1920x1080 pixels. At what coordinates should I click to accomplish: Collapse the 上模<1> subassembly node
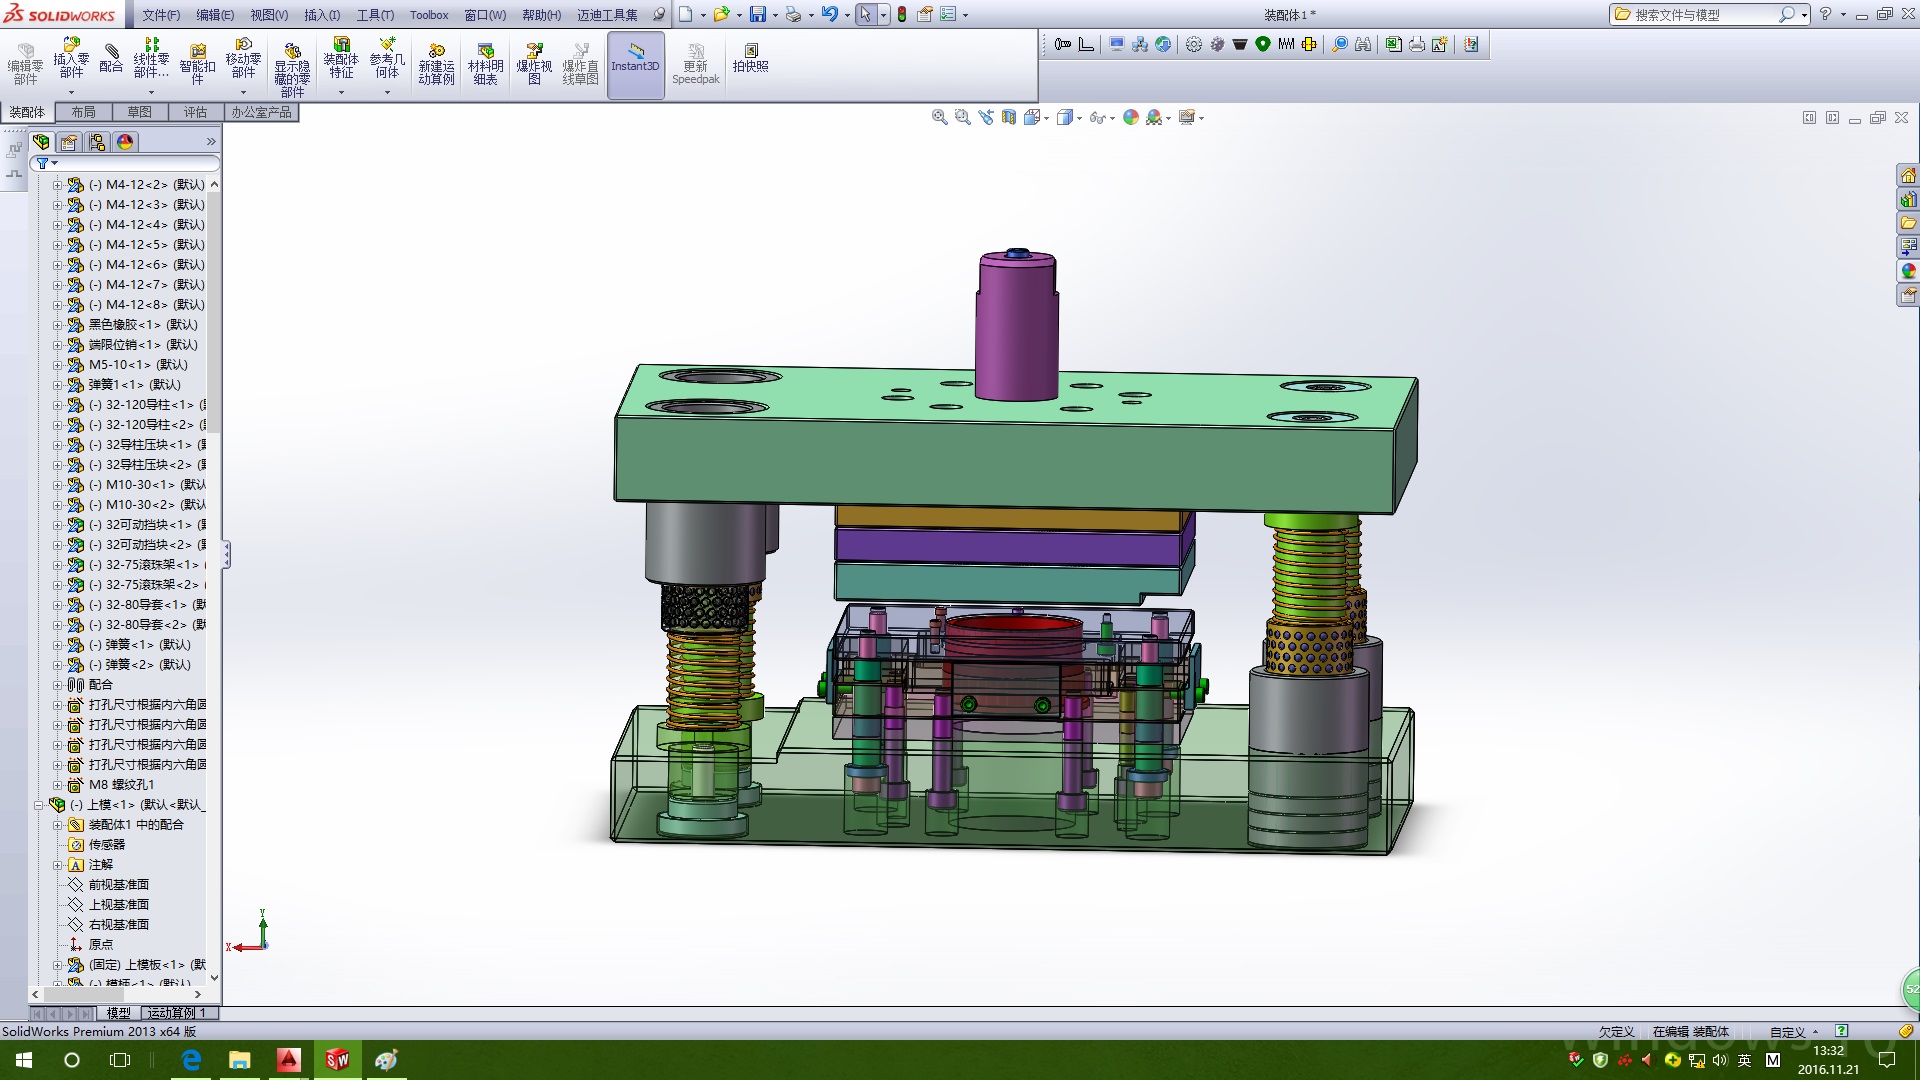tap(39, 805)
